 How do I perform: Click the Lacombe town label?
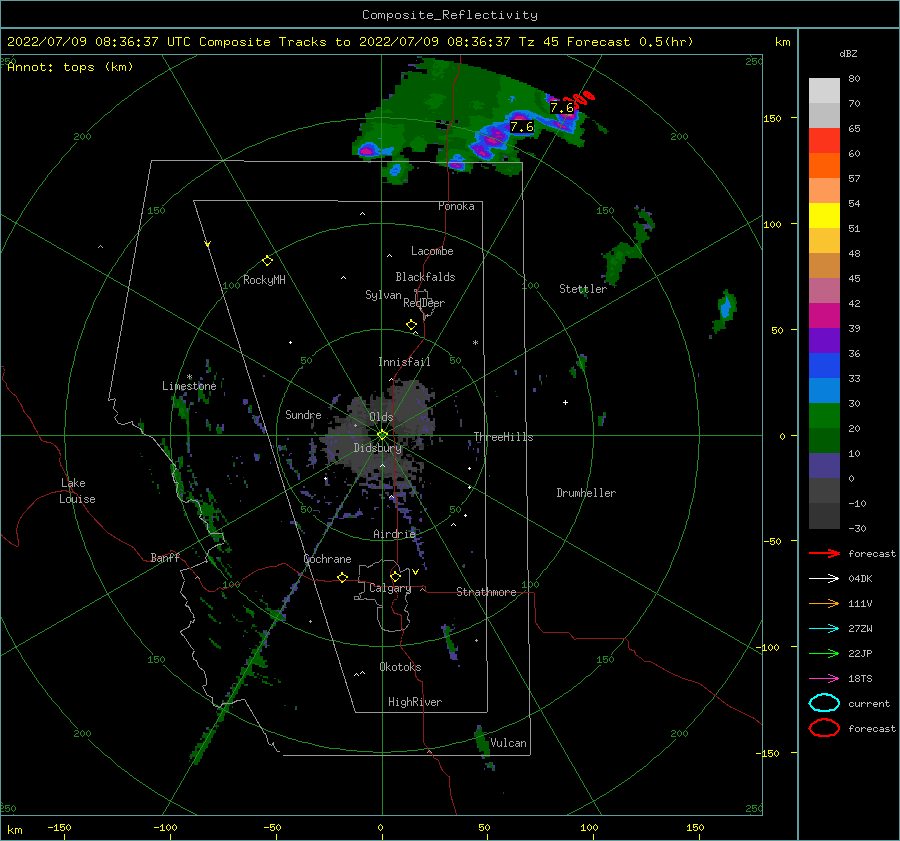[x=432, y=251]
